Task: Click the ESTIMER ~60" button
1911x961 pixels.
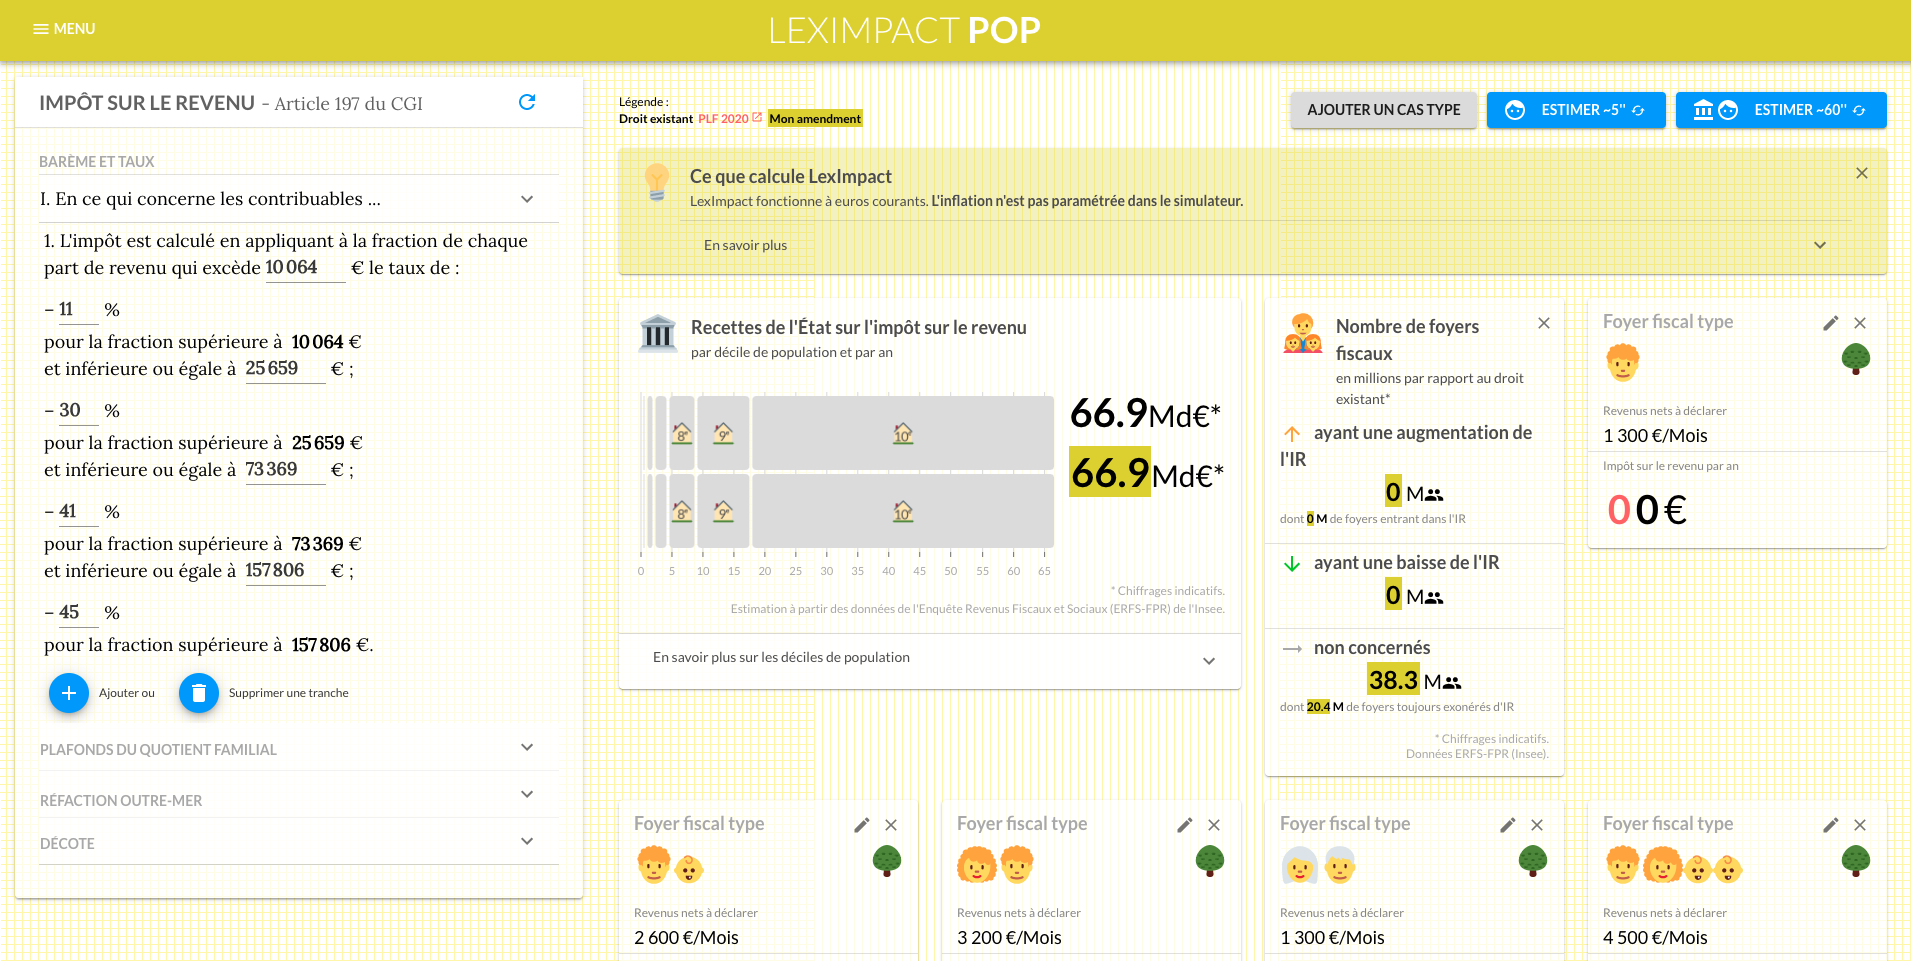Action: pos(1781,110)
